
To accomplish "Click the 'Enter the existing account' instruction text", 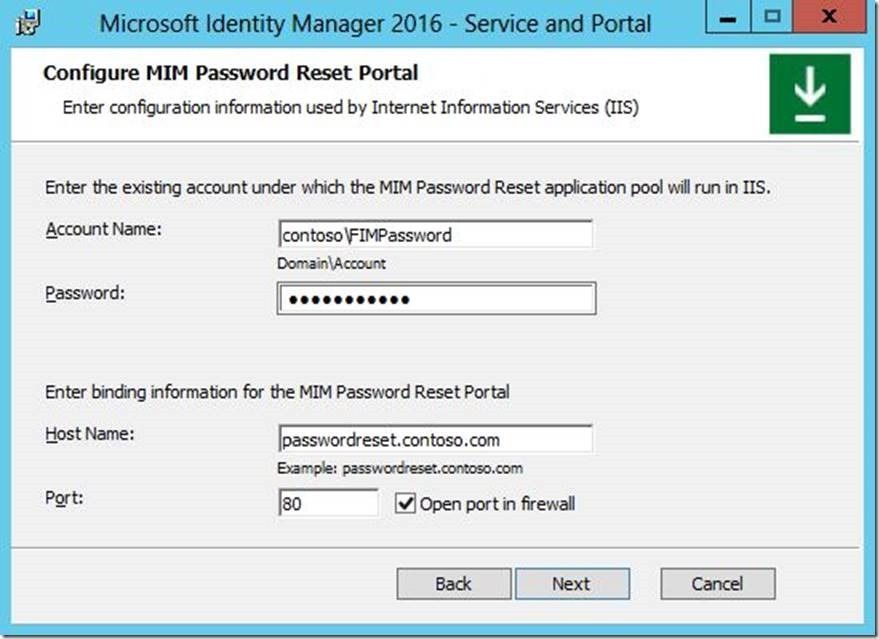I will (408, 187).
